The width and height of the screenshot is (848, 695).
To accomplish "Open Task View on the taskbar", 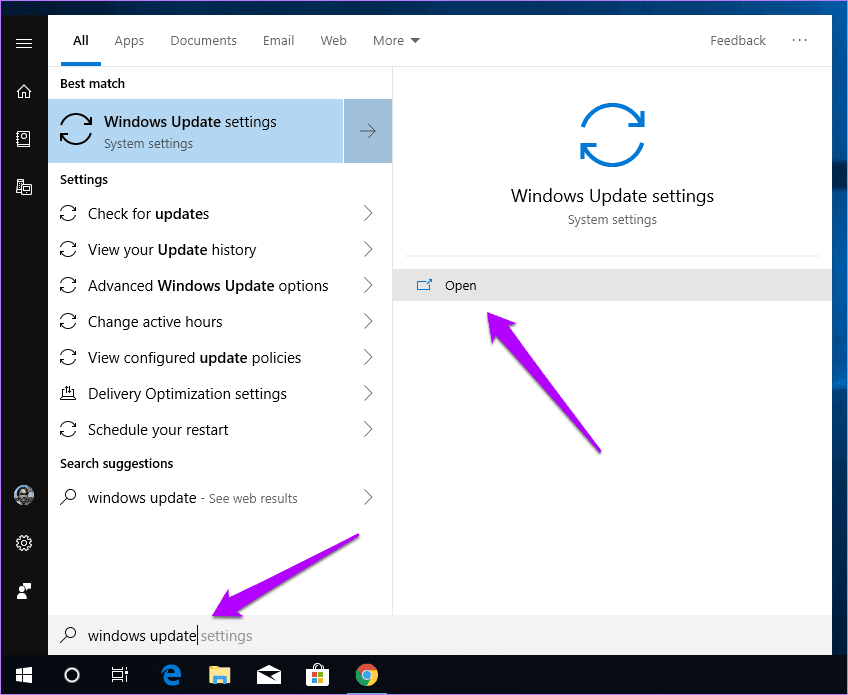I will [x=120, y=675].
